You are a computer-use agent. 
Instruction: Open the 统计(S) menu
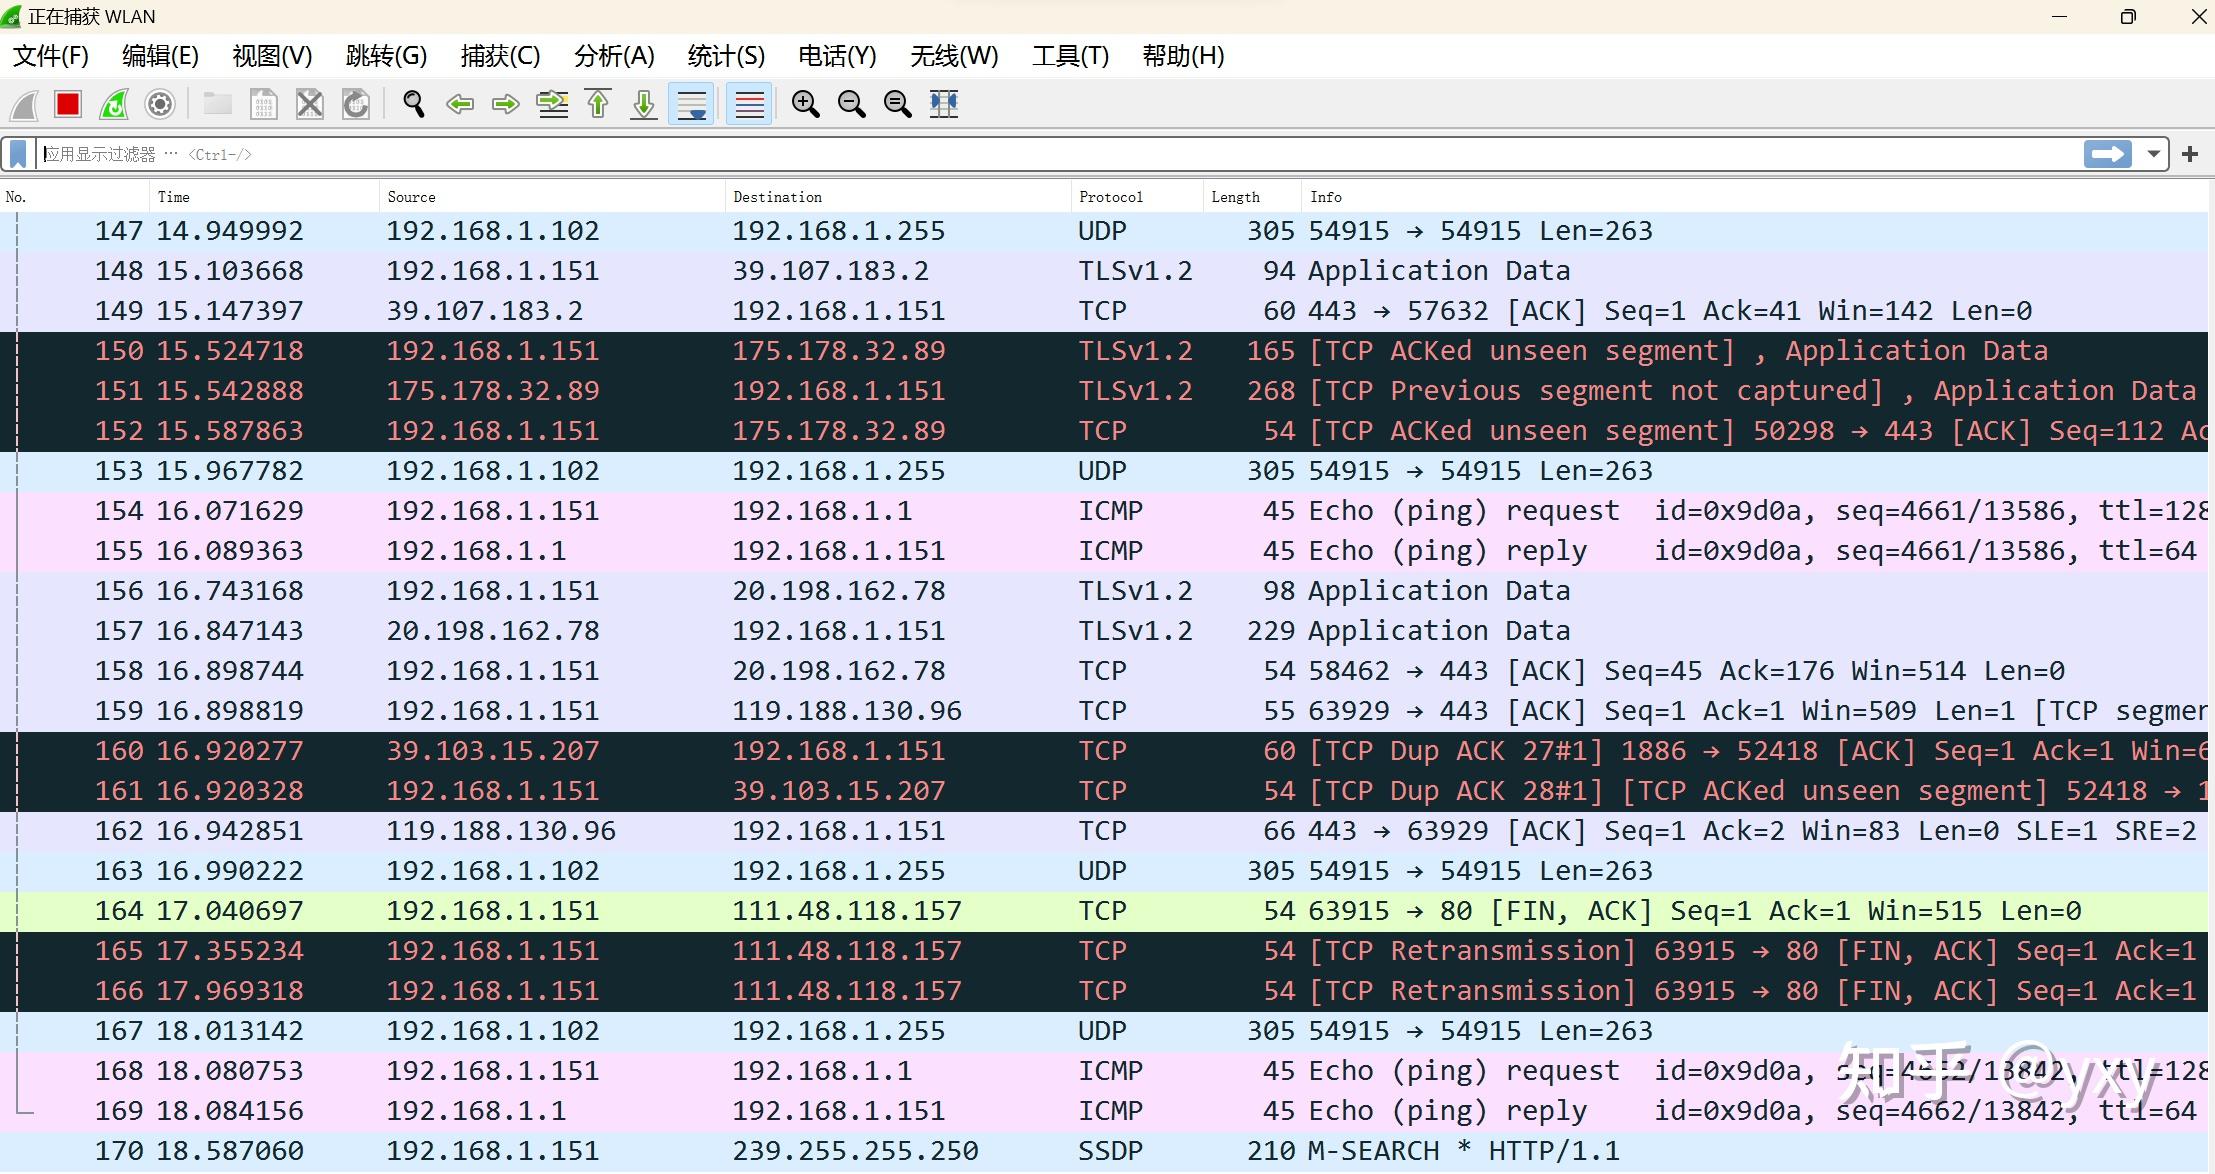(x=724, y=56)
